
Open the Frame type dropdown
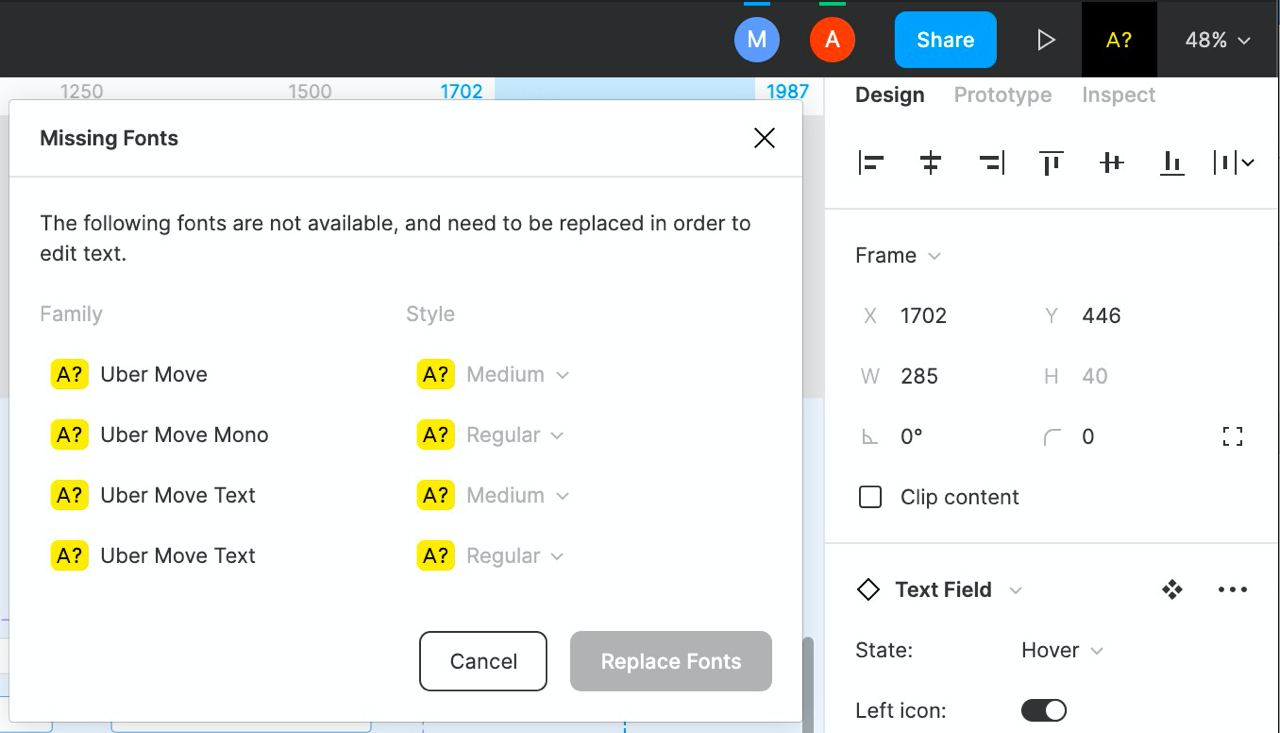click(898, 256)
